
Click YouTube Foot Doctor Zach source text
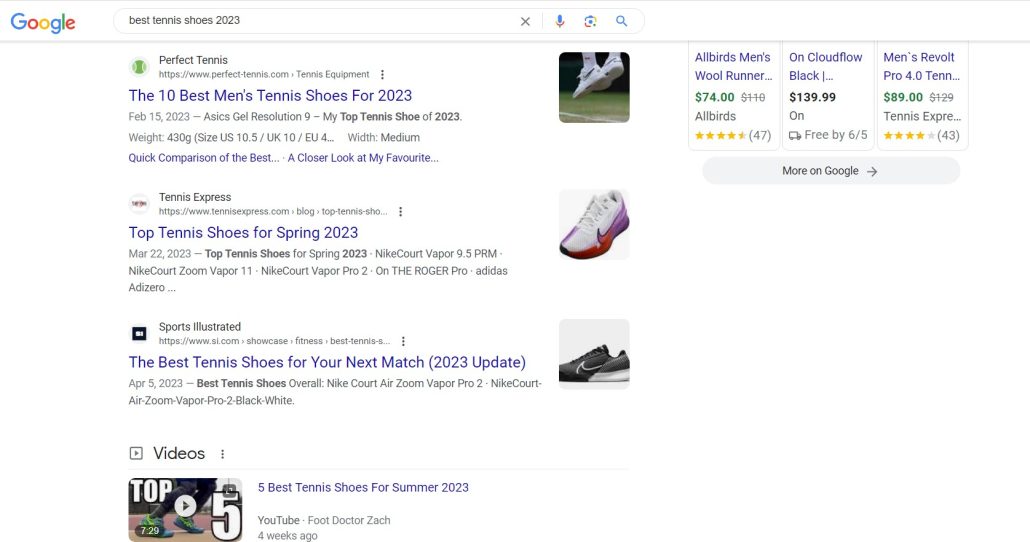click(x=324, y=520)
